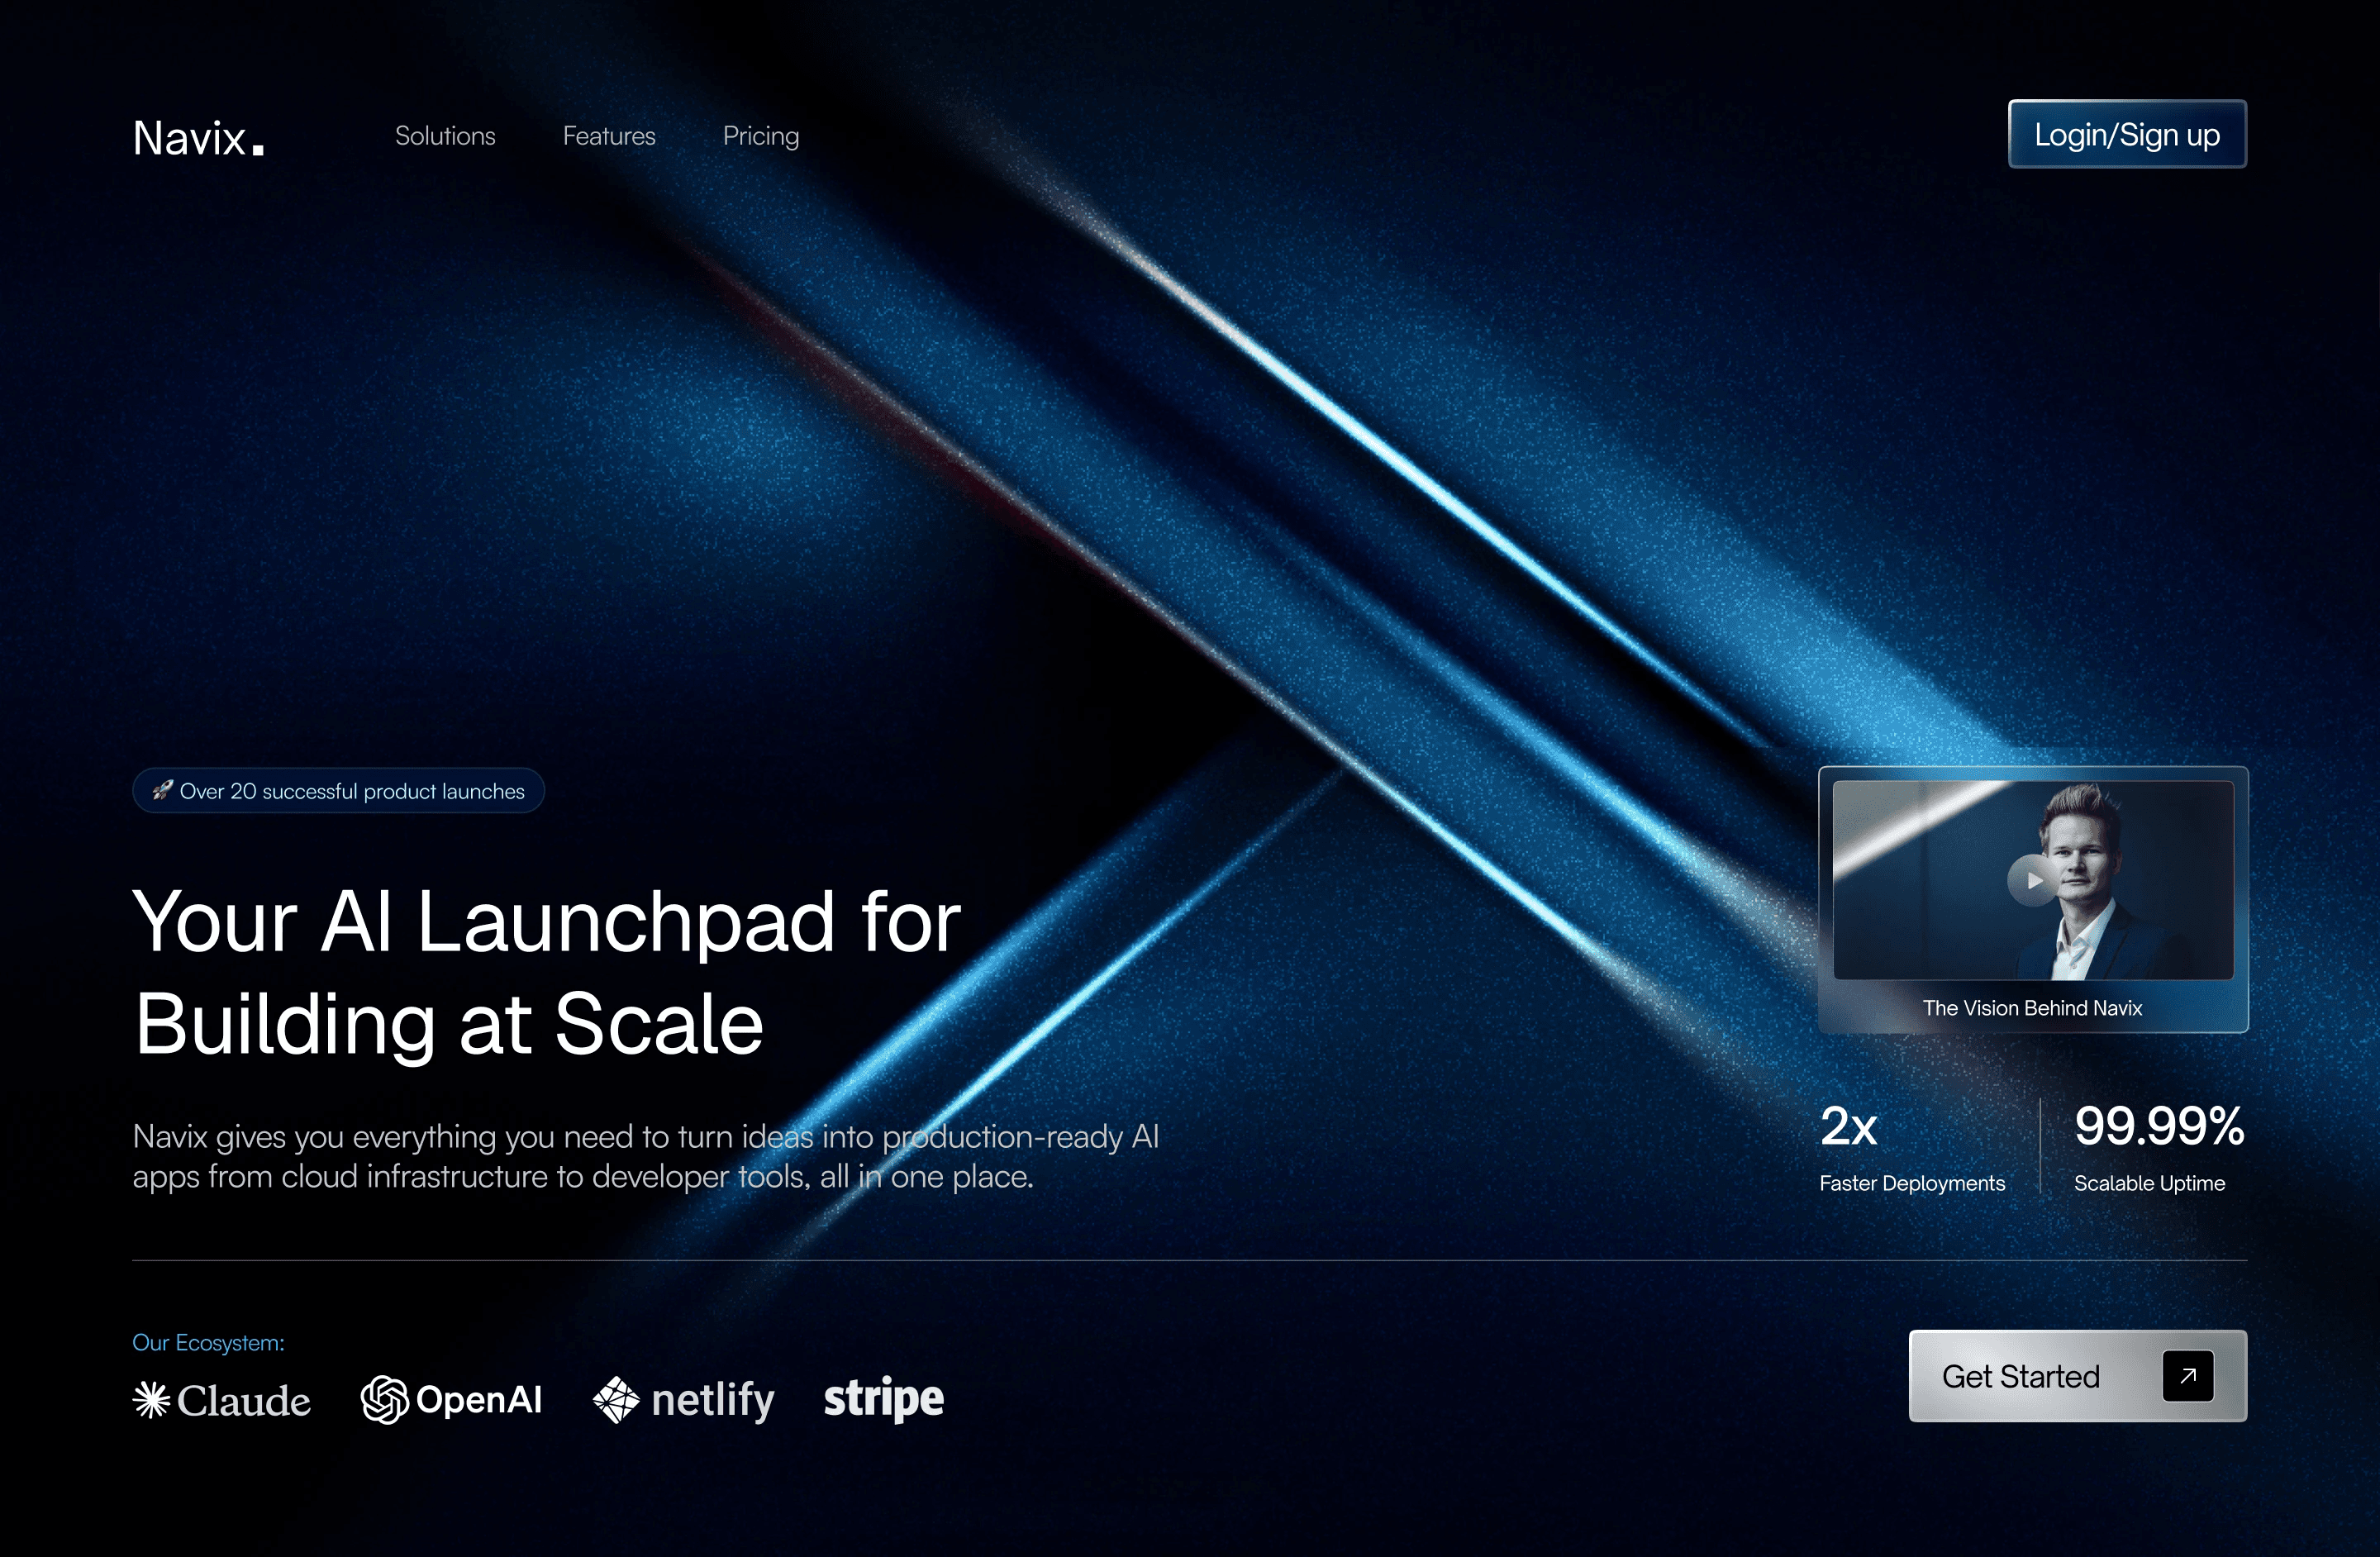
Task: Open the Pricing nav link
Action: [761, 136]
